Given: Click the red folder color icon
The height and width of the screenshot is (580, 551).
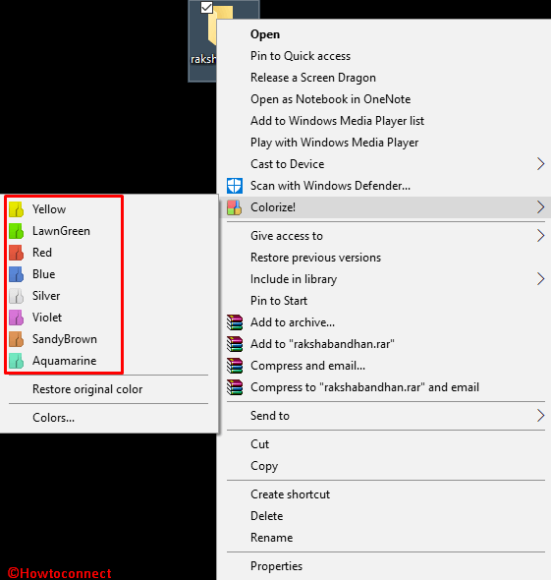Looking at the screenshot, I should point(17,253).
